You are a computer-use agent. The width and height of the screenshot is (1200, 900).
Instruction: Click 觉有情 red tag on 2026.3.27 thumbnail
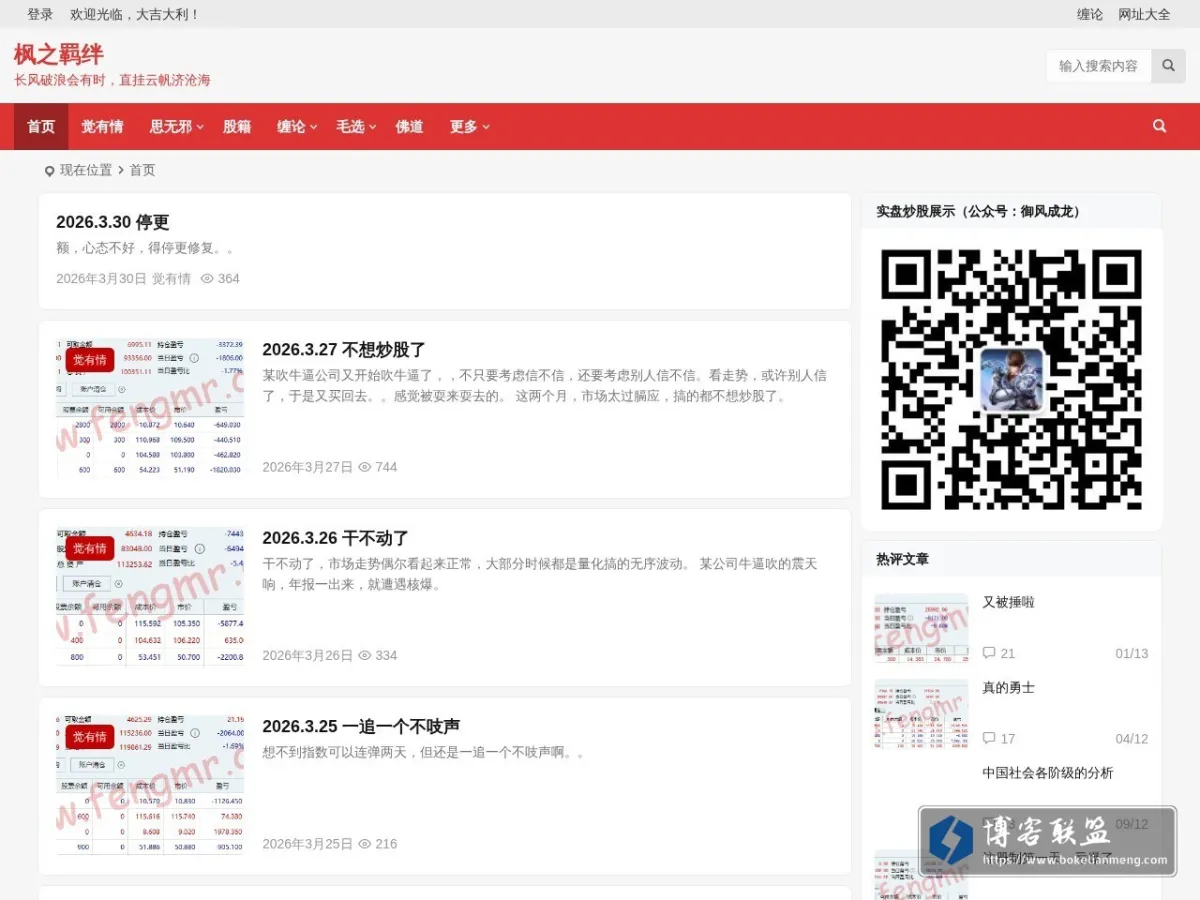pos(90,360)
